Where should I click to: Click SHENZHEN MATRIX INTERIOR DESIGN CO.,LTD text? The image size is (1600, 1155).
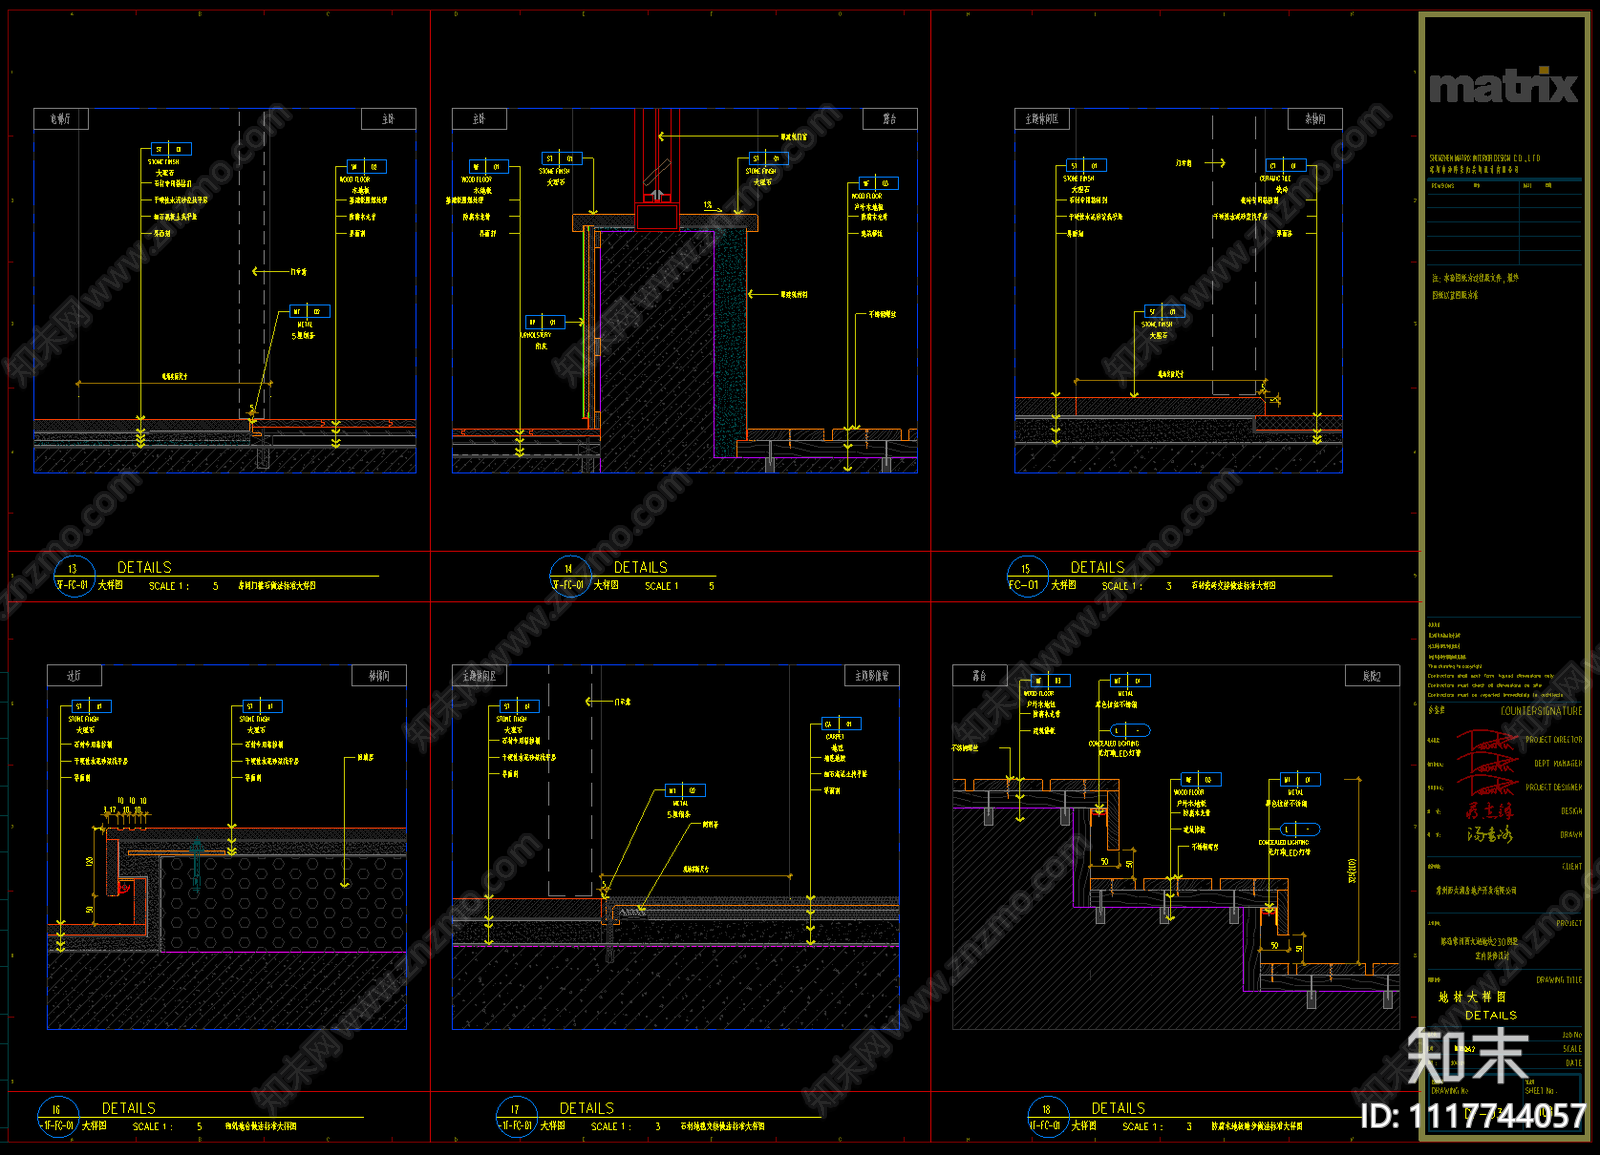pos(1485,158)
